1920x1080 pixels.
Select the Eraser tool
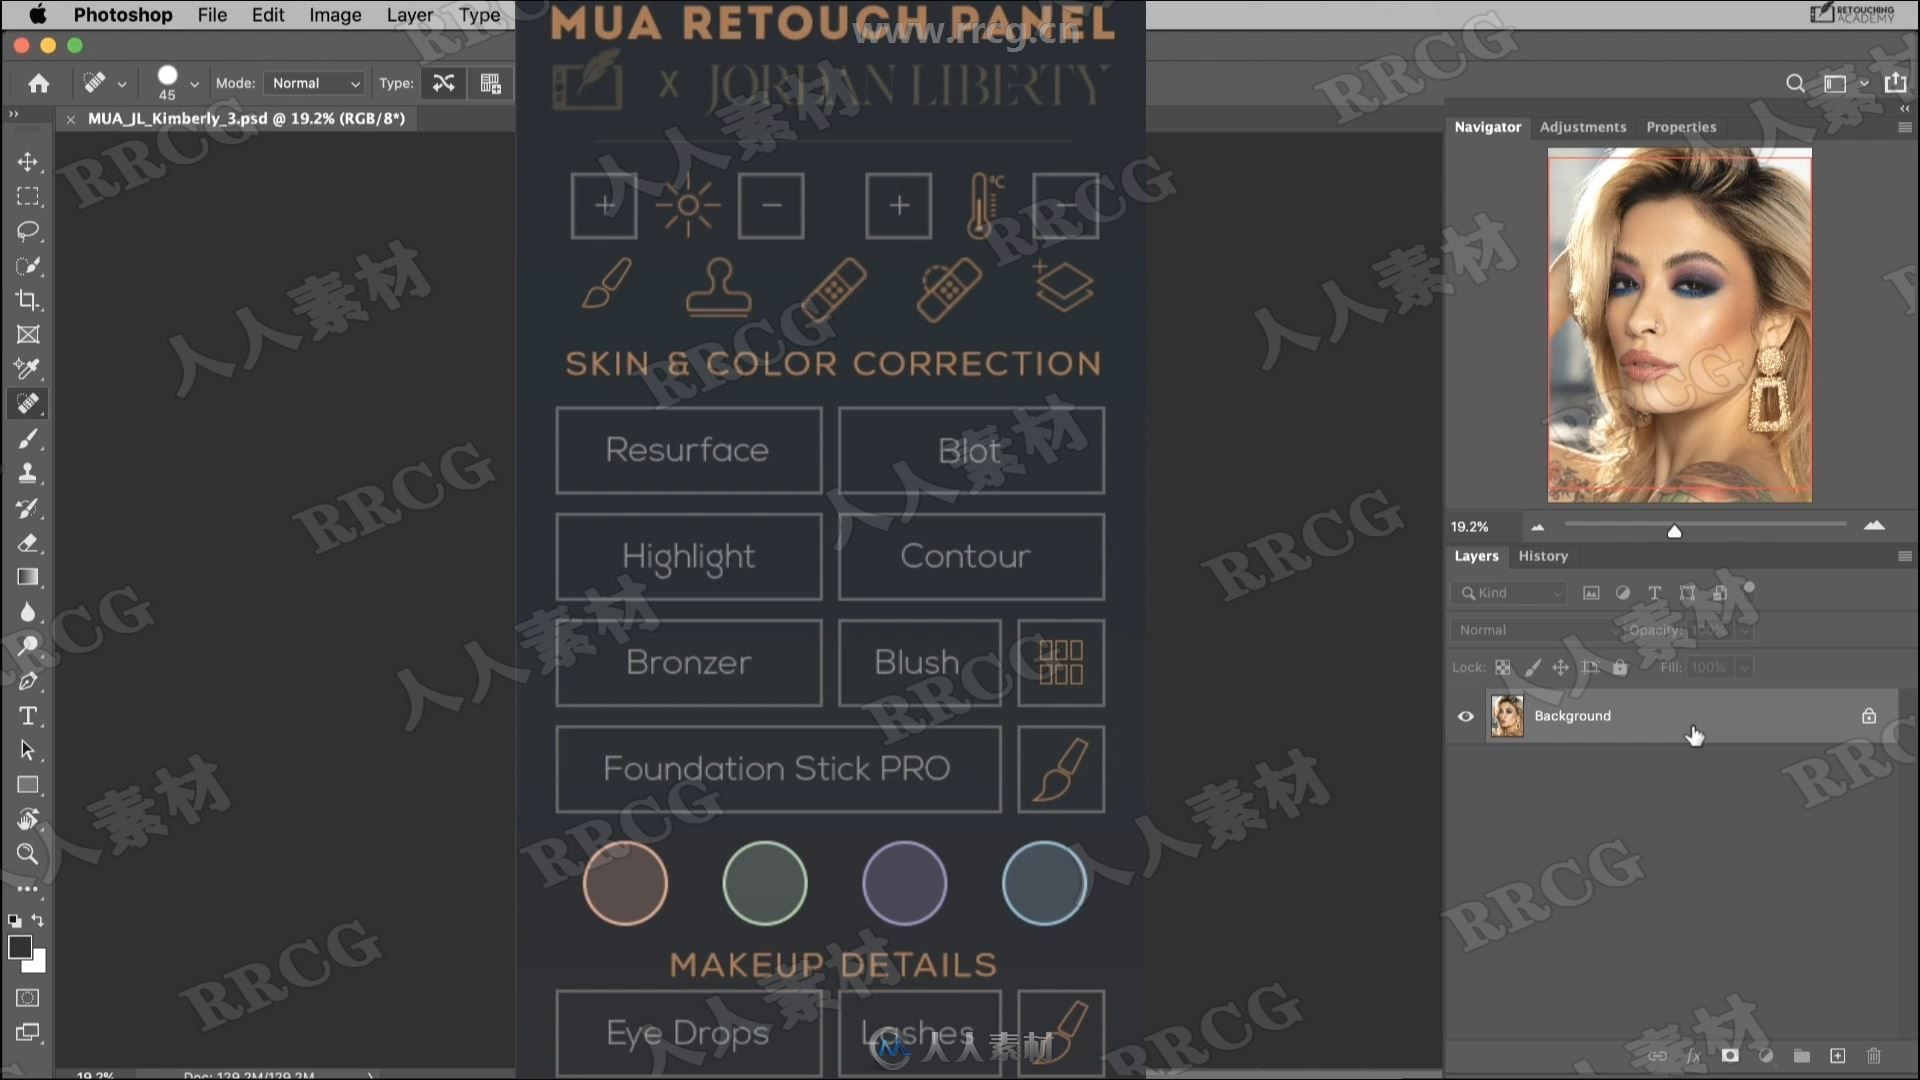click(28, 543)
